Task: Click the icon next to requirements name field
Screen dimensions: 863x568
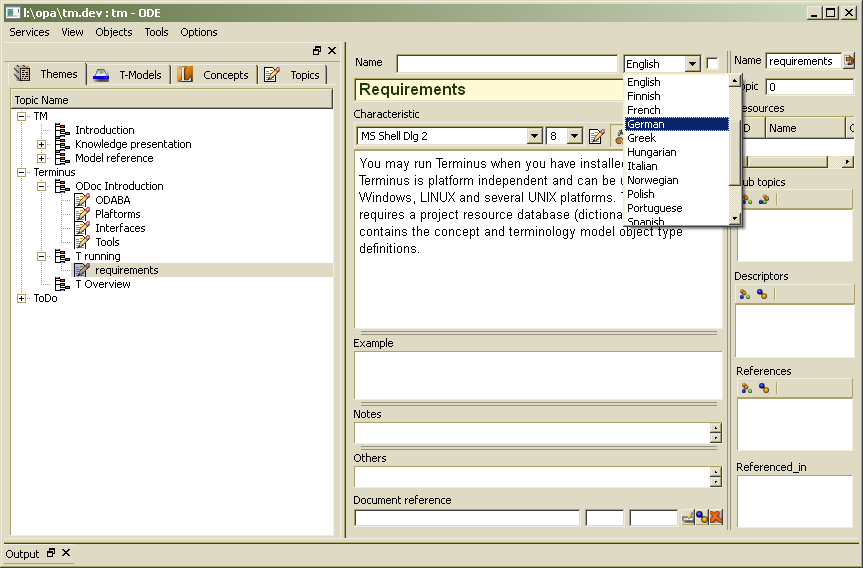Action: point(849,61)
